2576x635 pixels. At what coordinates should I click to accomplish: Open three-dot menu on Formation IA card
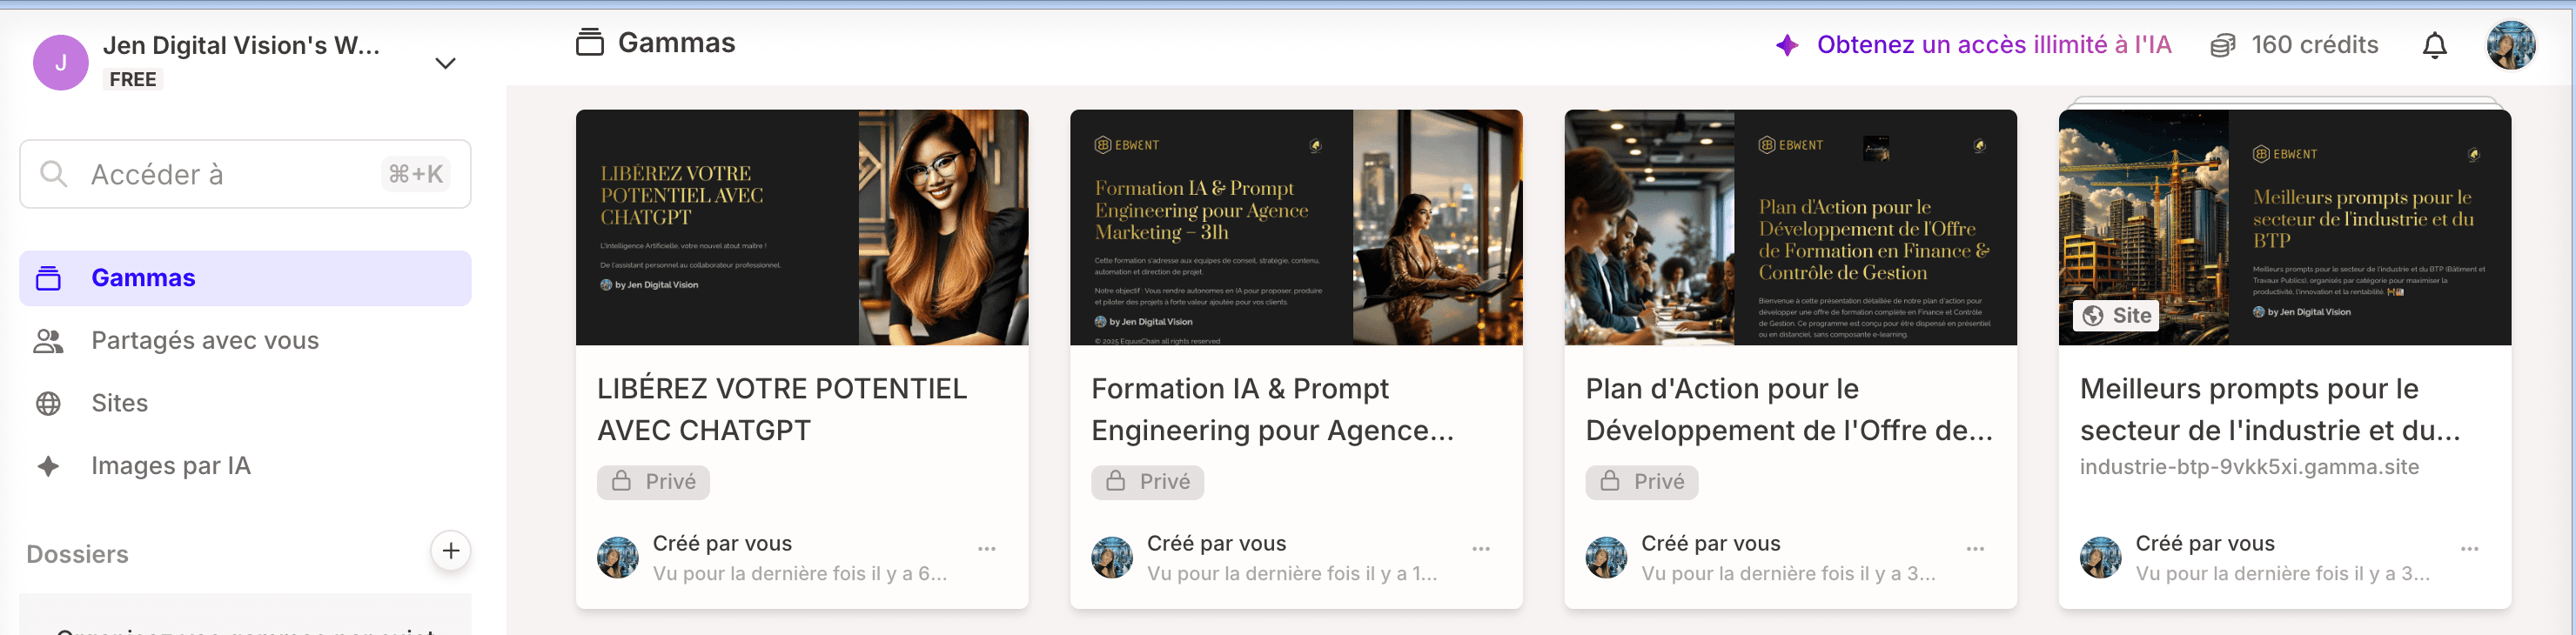[1481, 549]
